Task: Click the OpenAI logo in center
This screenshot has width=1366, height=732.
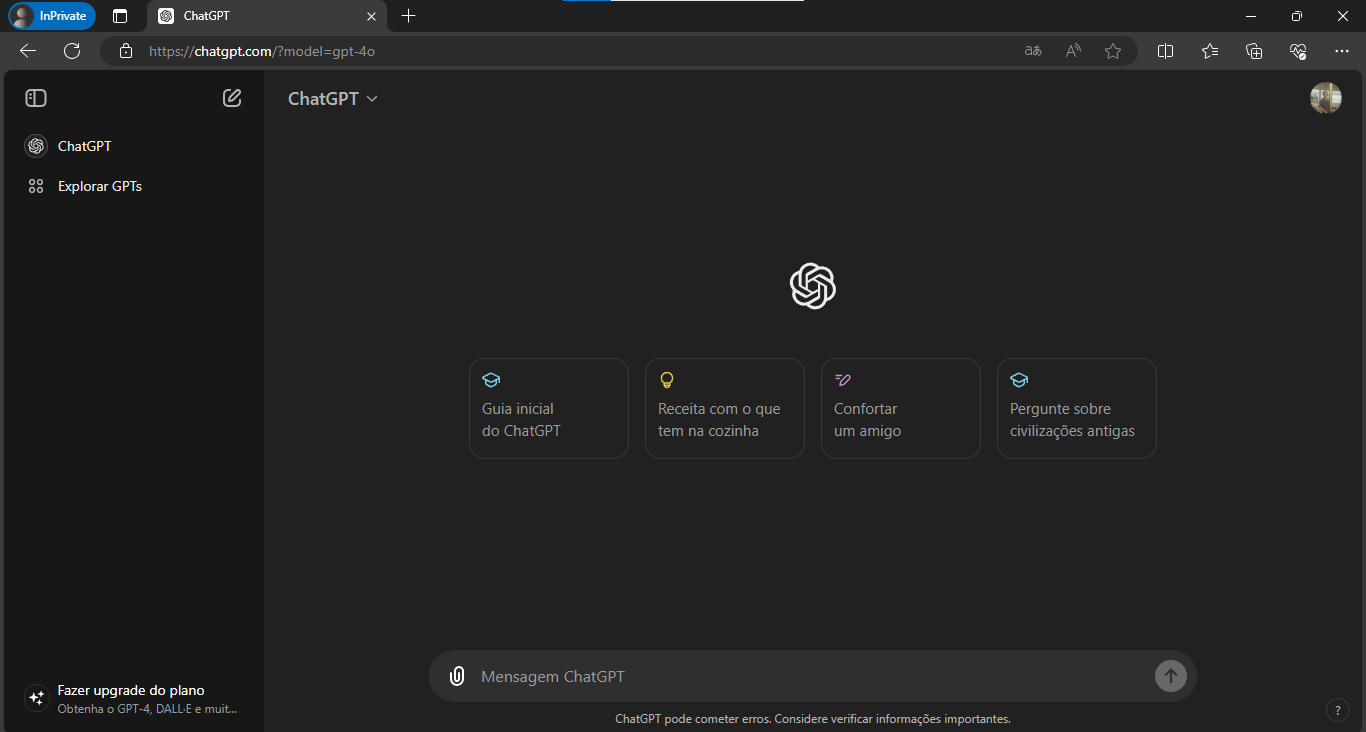Action: click(x=813, y=286)
